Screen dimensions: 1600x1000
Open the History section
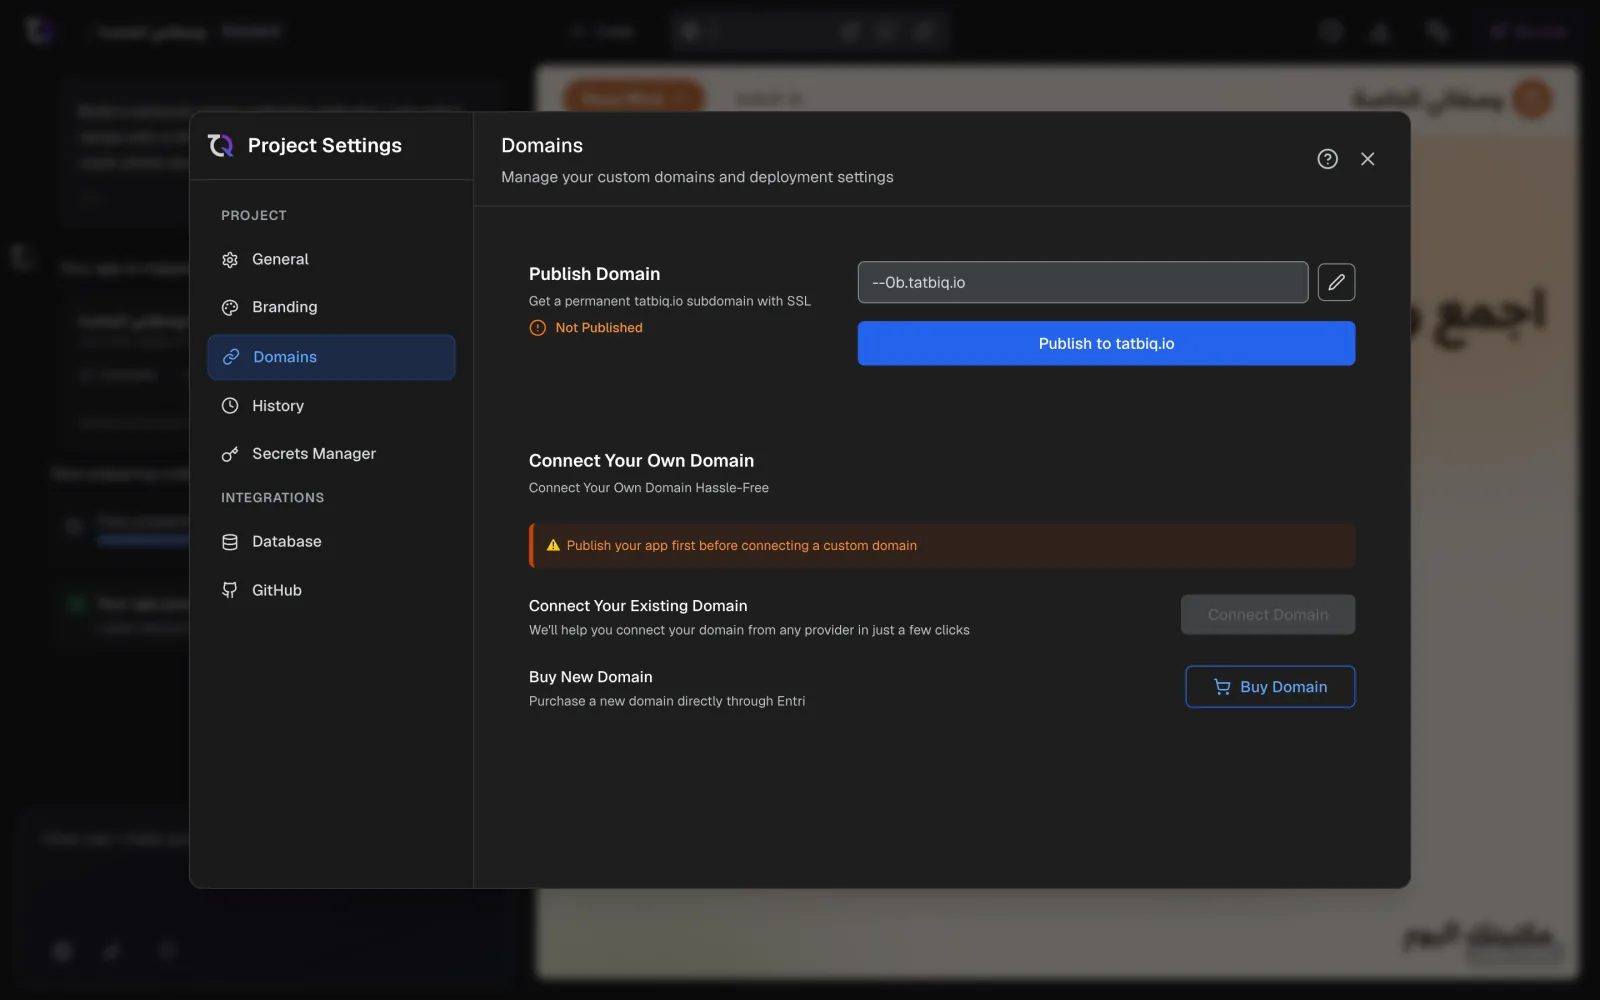(331, 406)
